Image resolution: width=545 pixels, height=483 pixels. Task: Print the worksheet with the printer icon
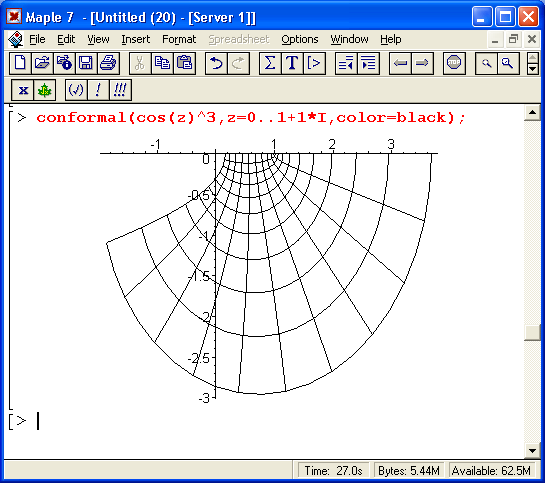(x=108, y=63)
